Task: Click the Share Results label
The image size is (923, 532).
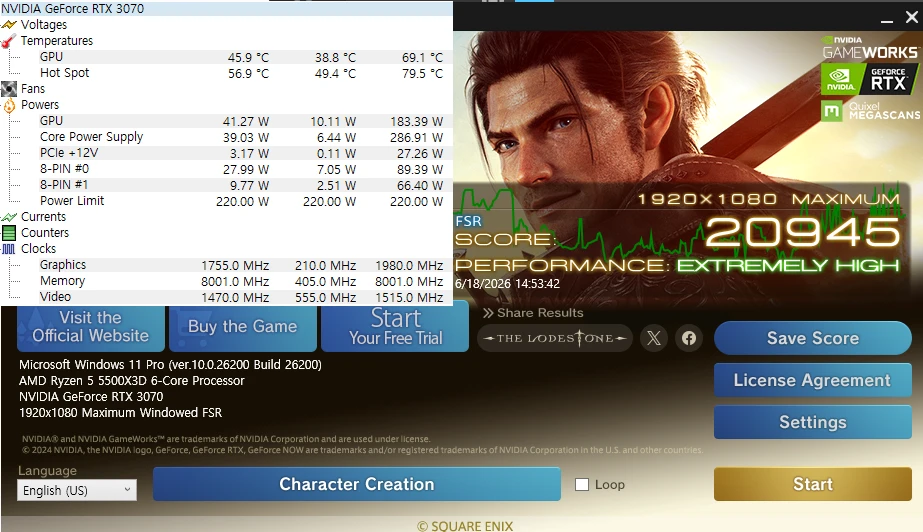Action: point(533,312)
